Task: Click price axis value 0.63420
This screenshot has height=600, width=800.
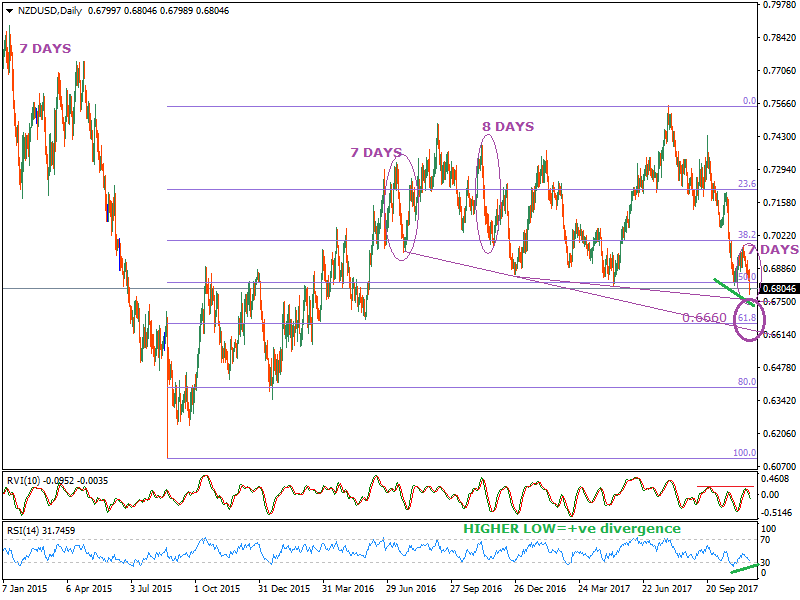Action: tap(780, 401)
